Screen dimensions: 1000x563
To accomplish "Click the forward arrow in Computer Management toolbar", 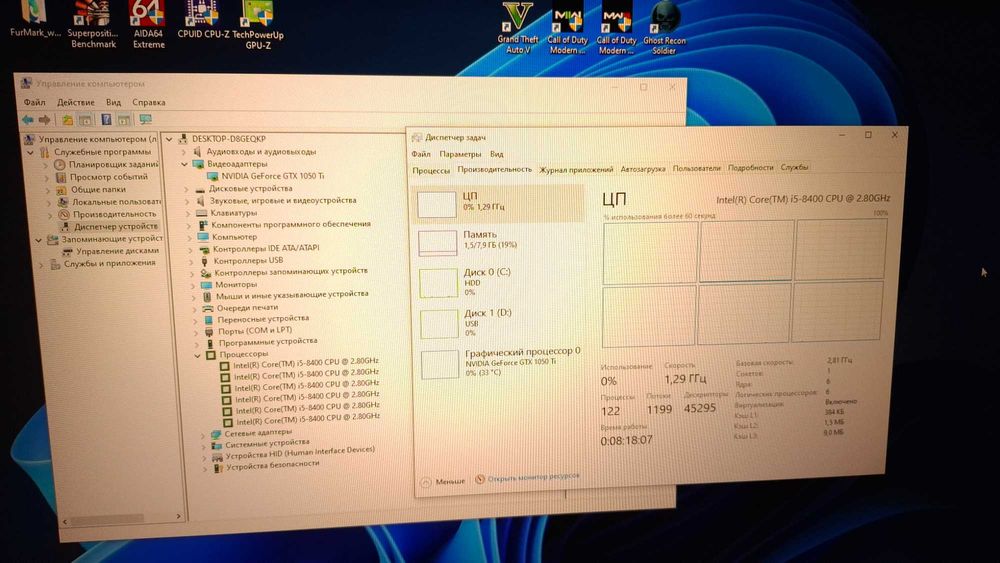I will (44, 119).
